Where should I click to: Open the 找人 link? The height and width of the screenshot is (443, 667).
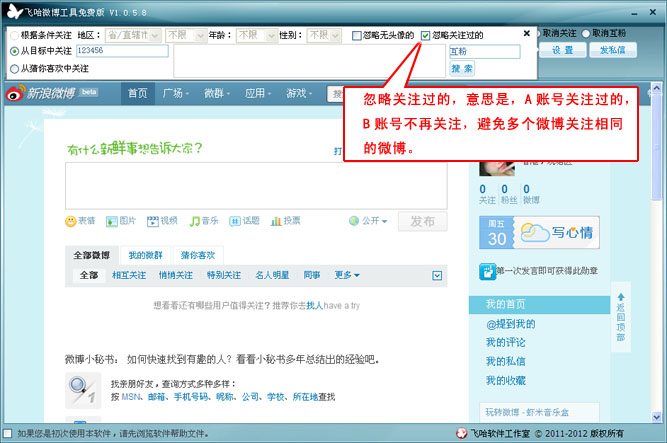[314, 306]
